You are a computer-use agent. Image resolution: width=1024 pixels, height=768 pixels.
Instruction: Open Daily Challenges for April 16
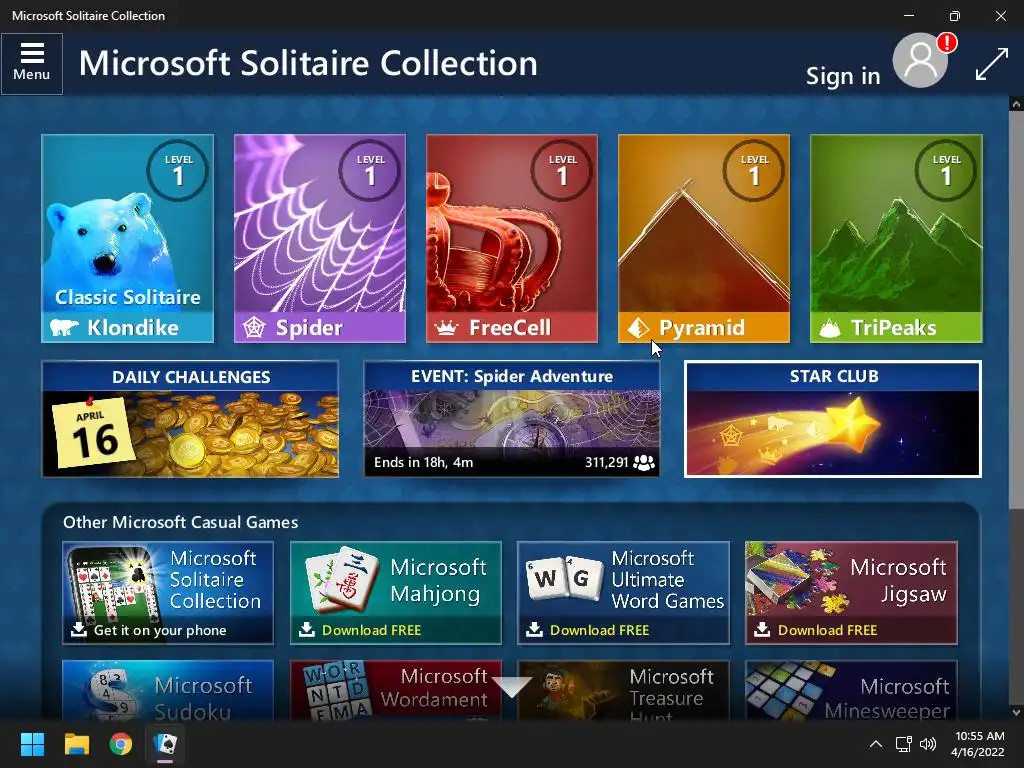coord(190,419)
